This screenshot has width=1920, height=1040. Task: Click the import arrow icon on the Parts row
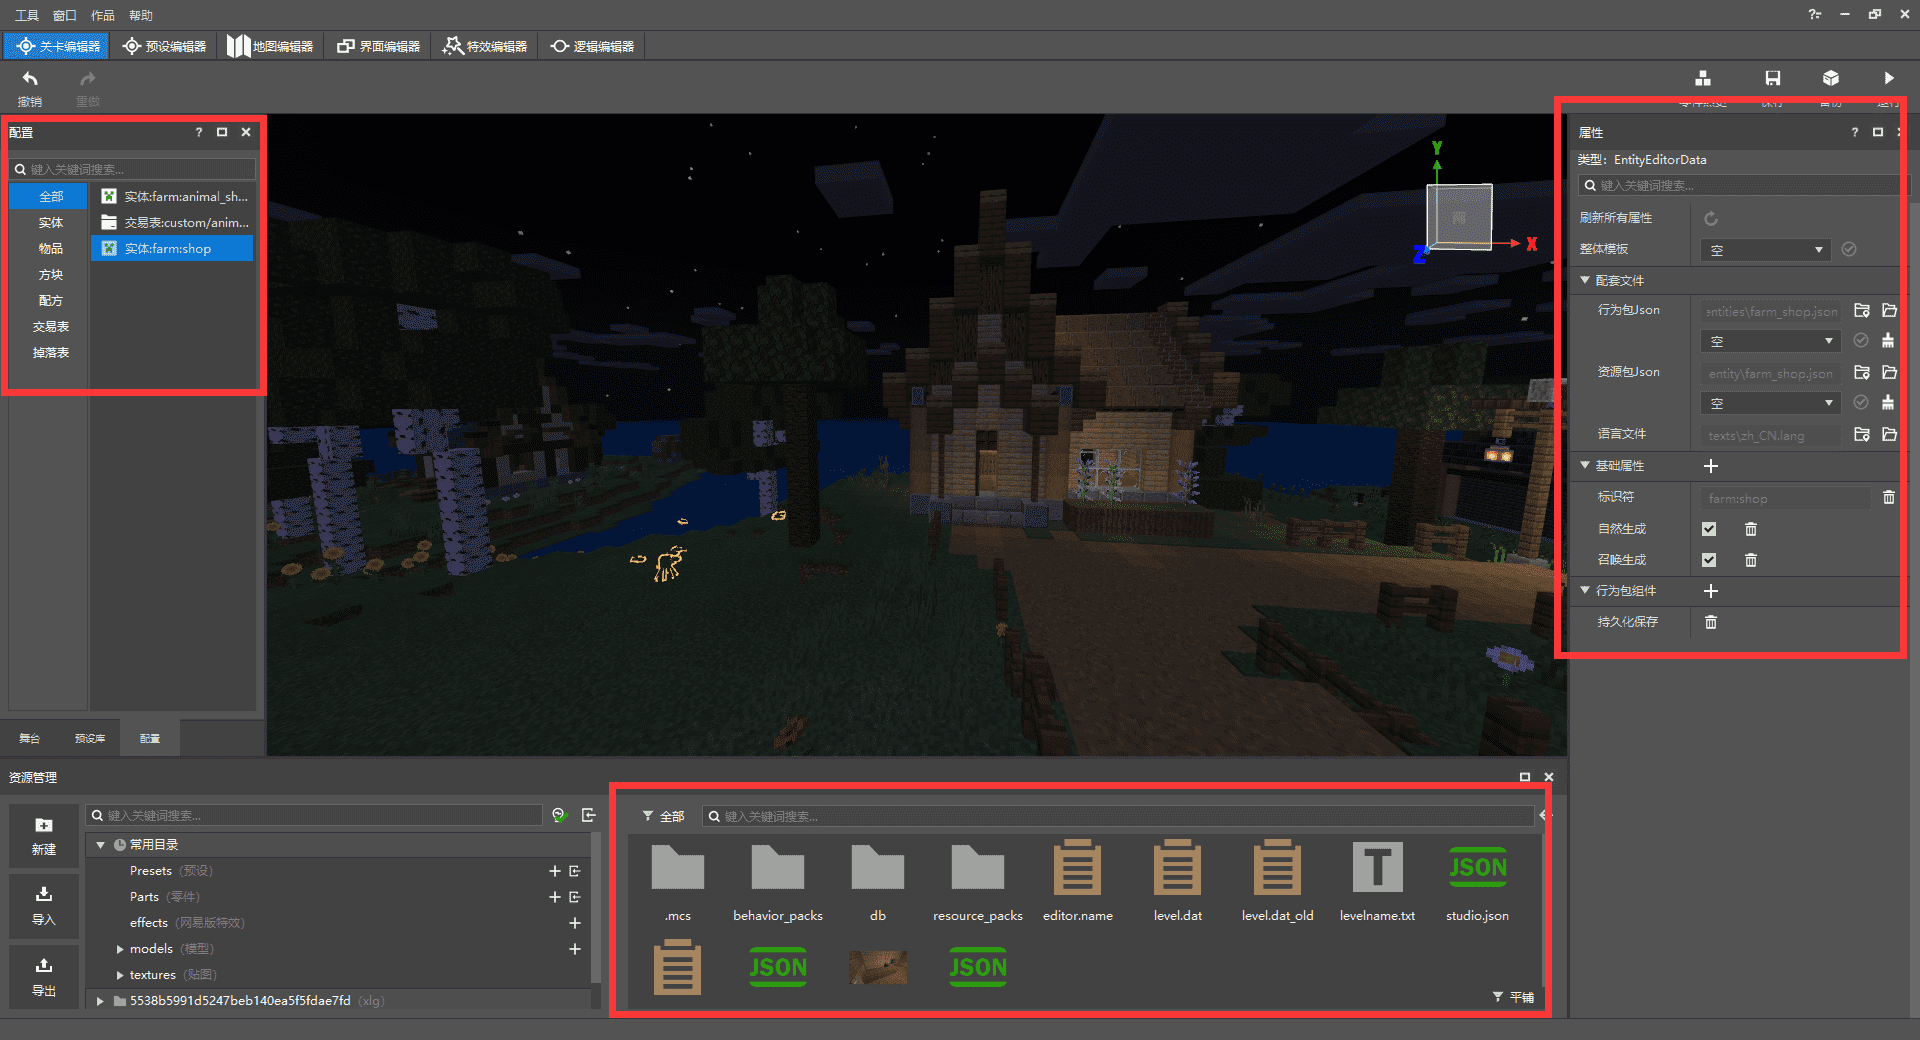point(575,897)
